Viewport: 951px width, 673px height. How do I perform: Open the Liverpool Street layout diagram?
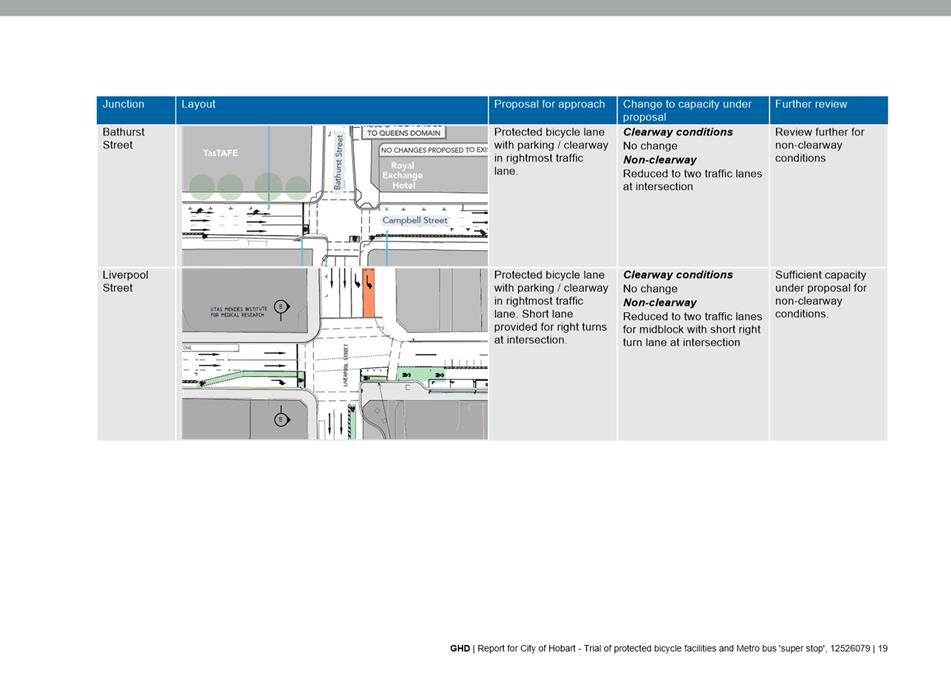335,354
